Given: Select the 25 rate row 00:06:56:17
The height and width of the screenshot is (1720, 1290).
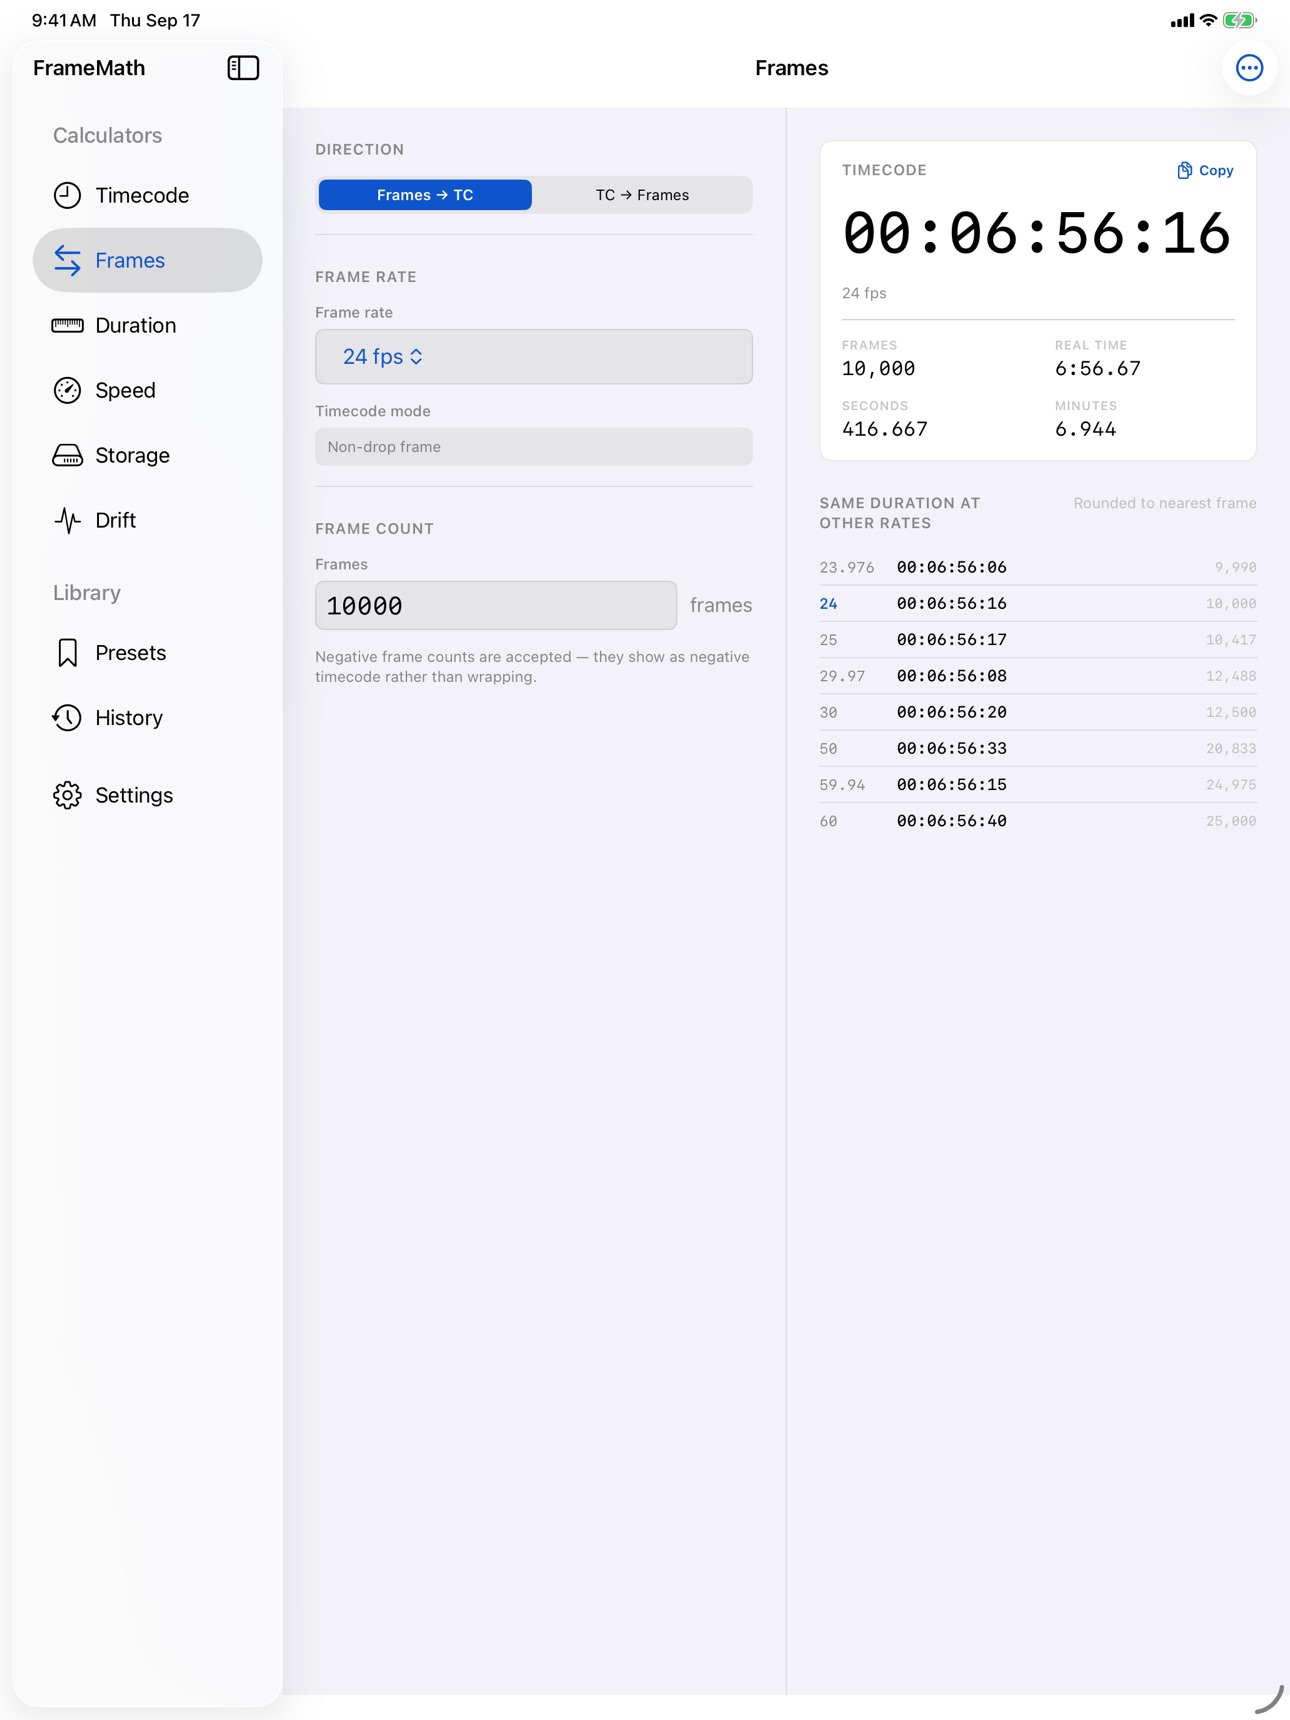Looking at the screenshot, I should tap(1038, 640).
